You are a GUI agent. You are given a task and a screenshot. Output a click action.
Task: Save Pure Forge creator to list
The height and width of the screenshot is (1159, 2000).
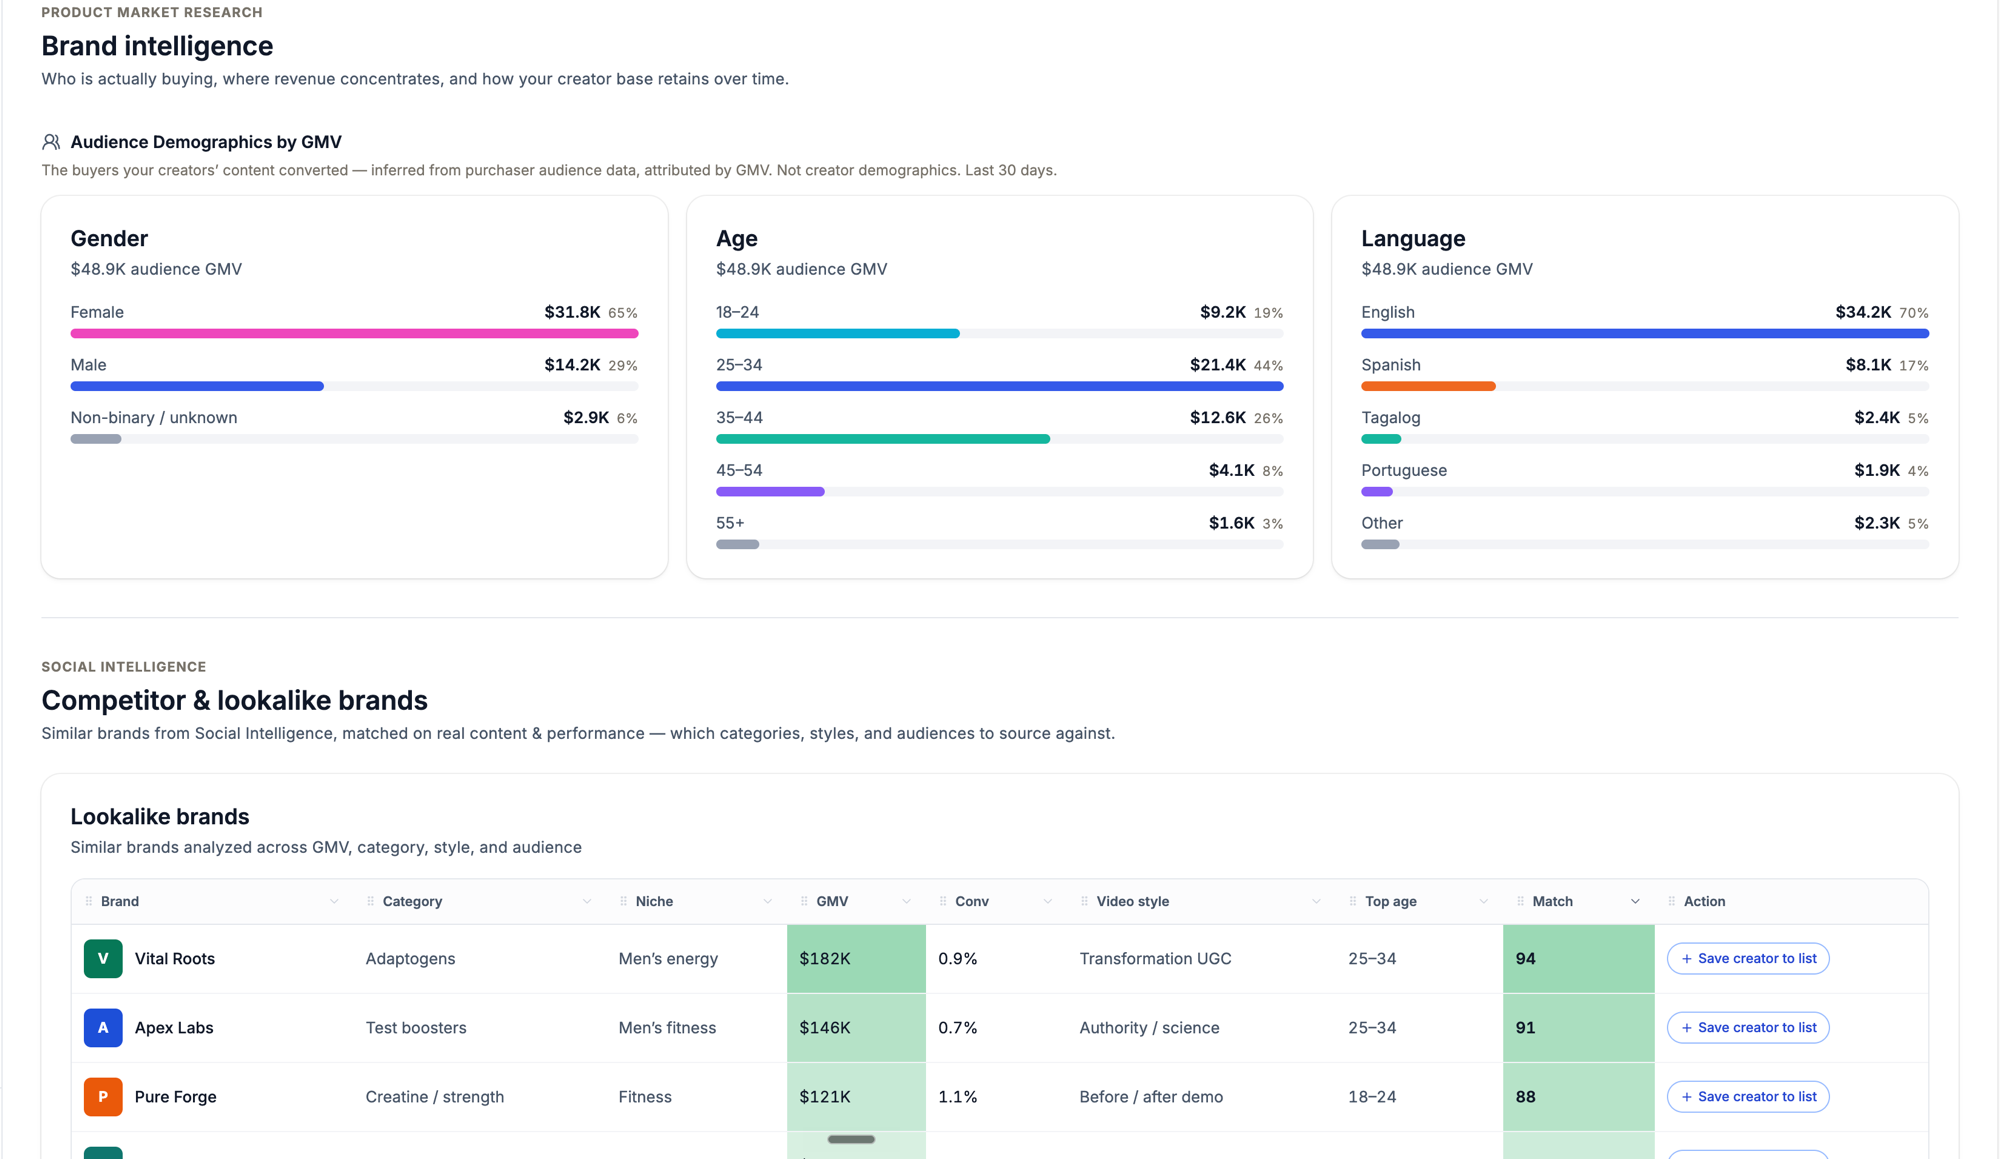[x=1748, y=1096]
